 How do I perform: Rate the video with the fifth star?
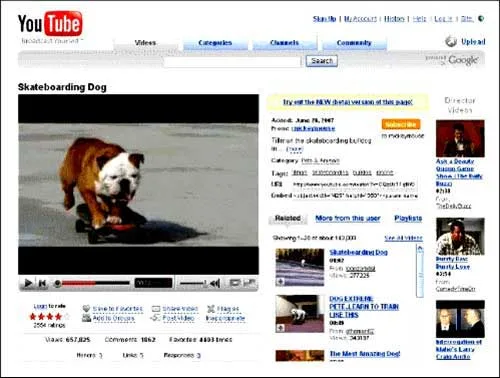(67, 316)
